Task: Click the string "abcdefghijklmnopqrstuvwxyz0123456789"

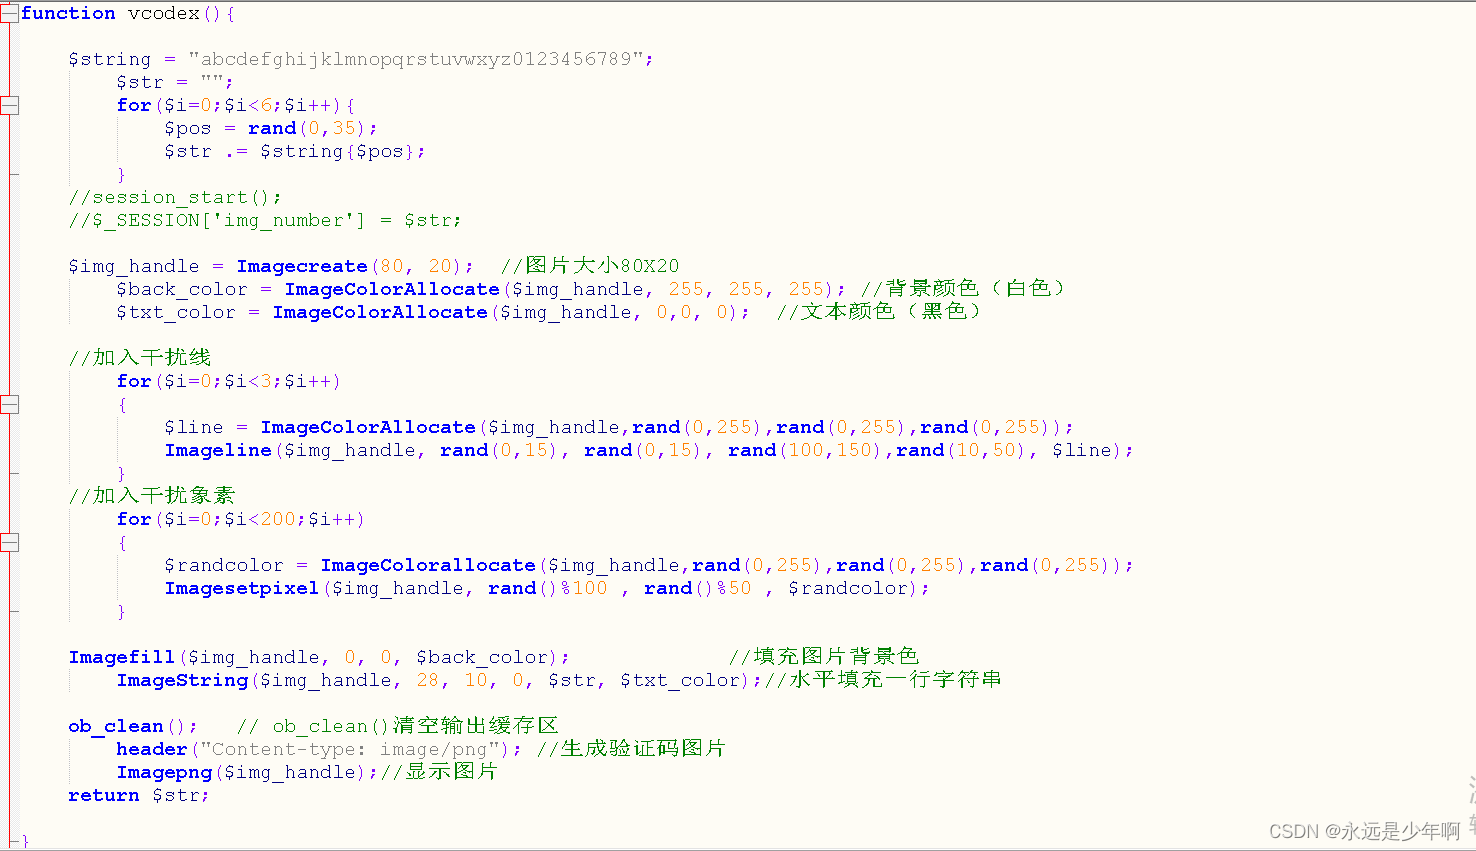Action: (415, 59)
